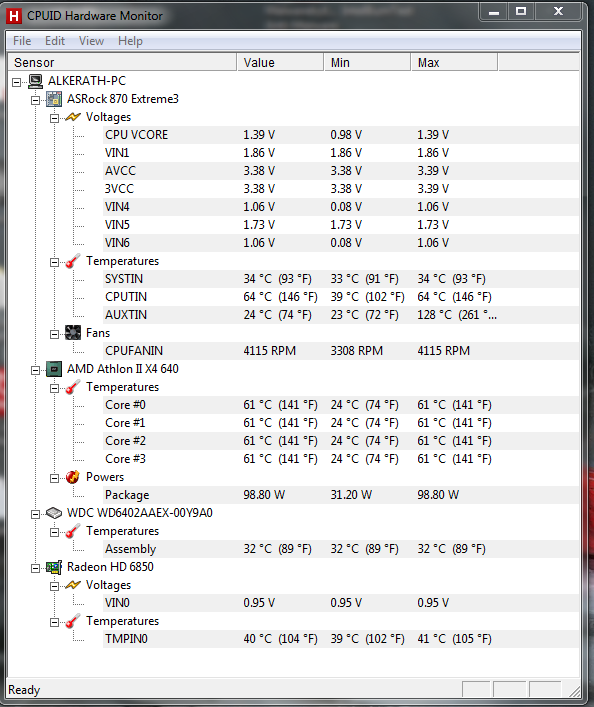Click the AMD Athlon II X4 640 chip icon

(54, 369)
